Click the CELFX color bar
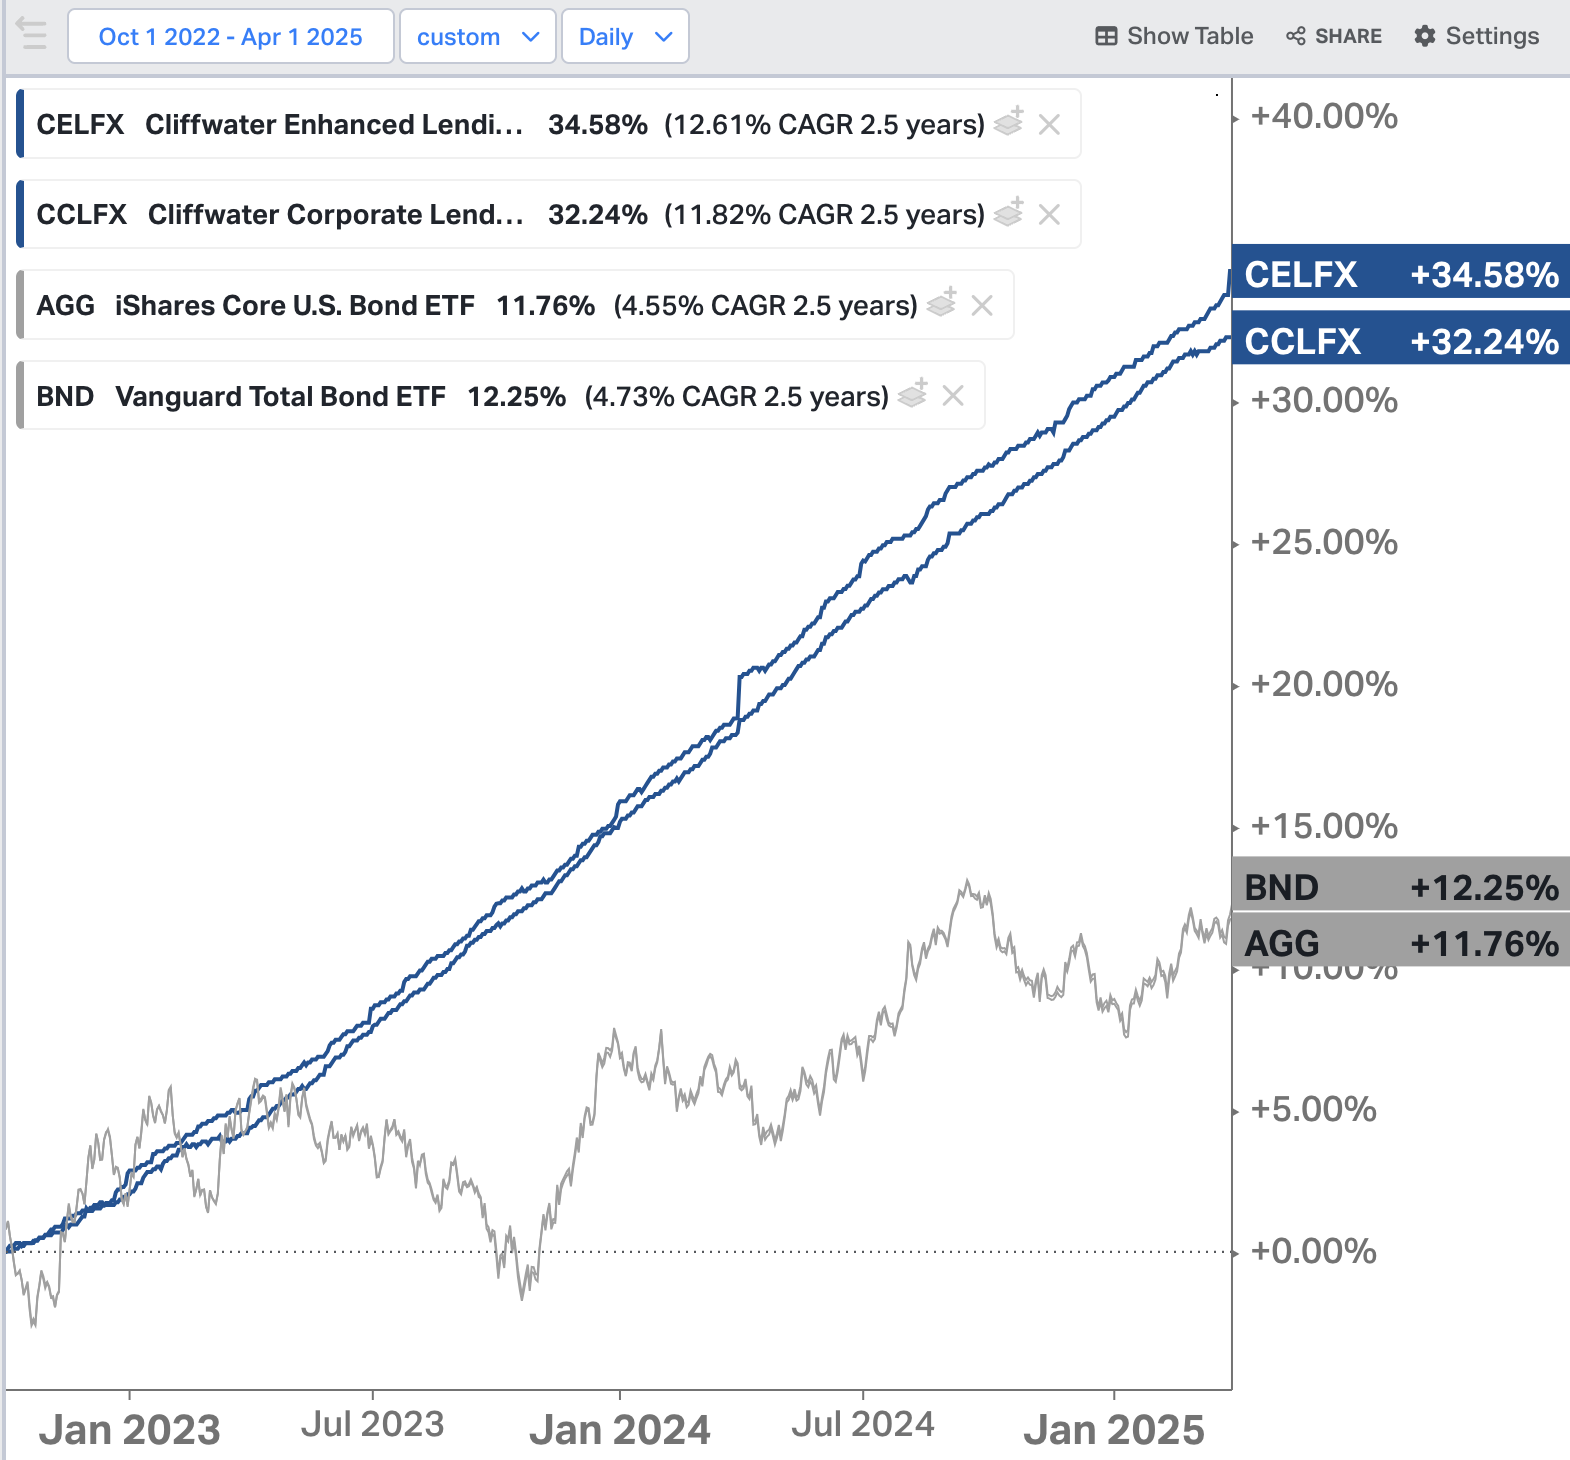The image size is (1570, 1460). (x=20, y=124)
